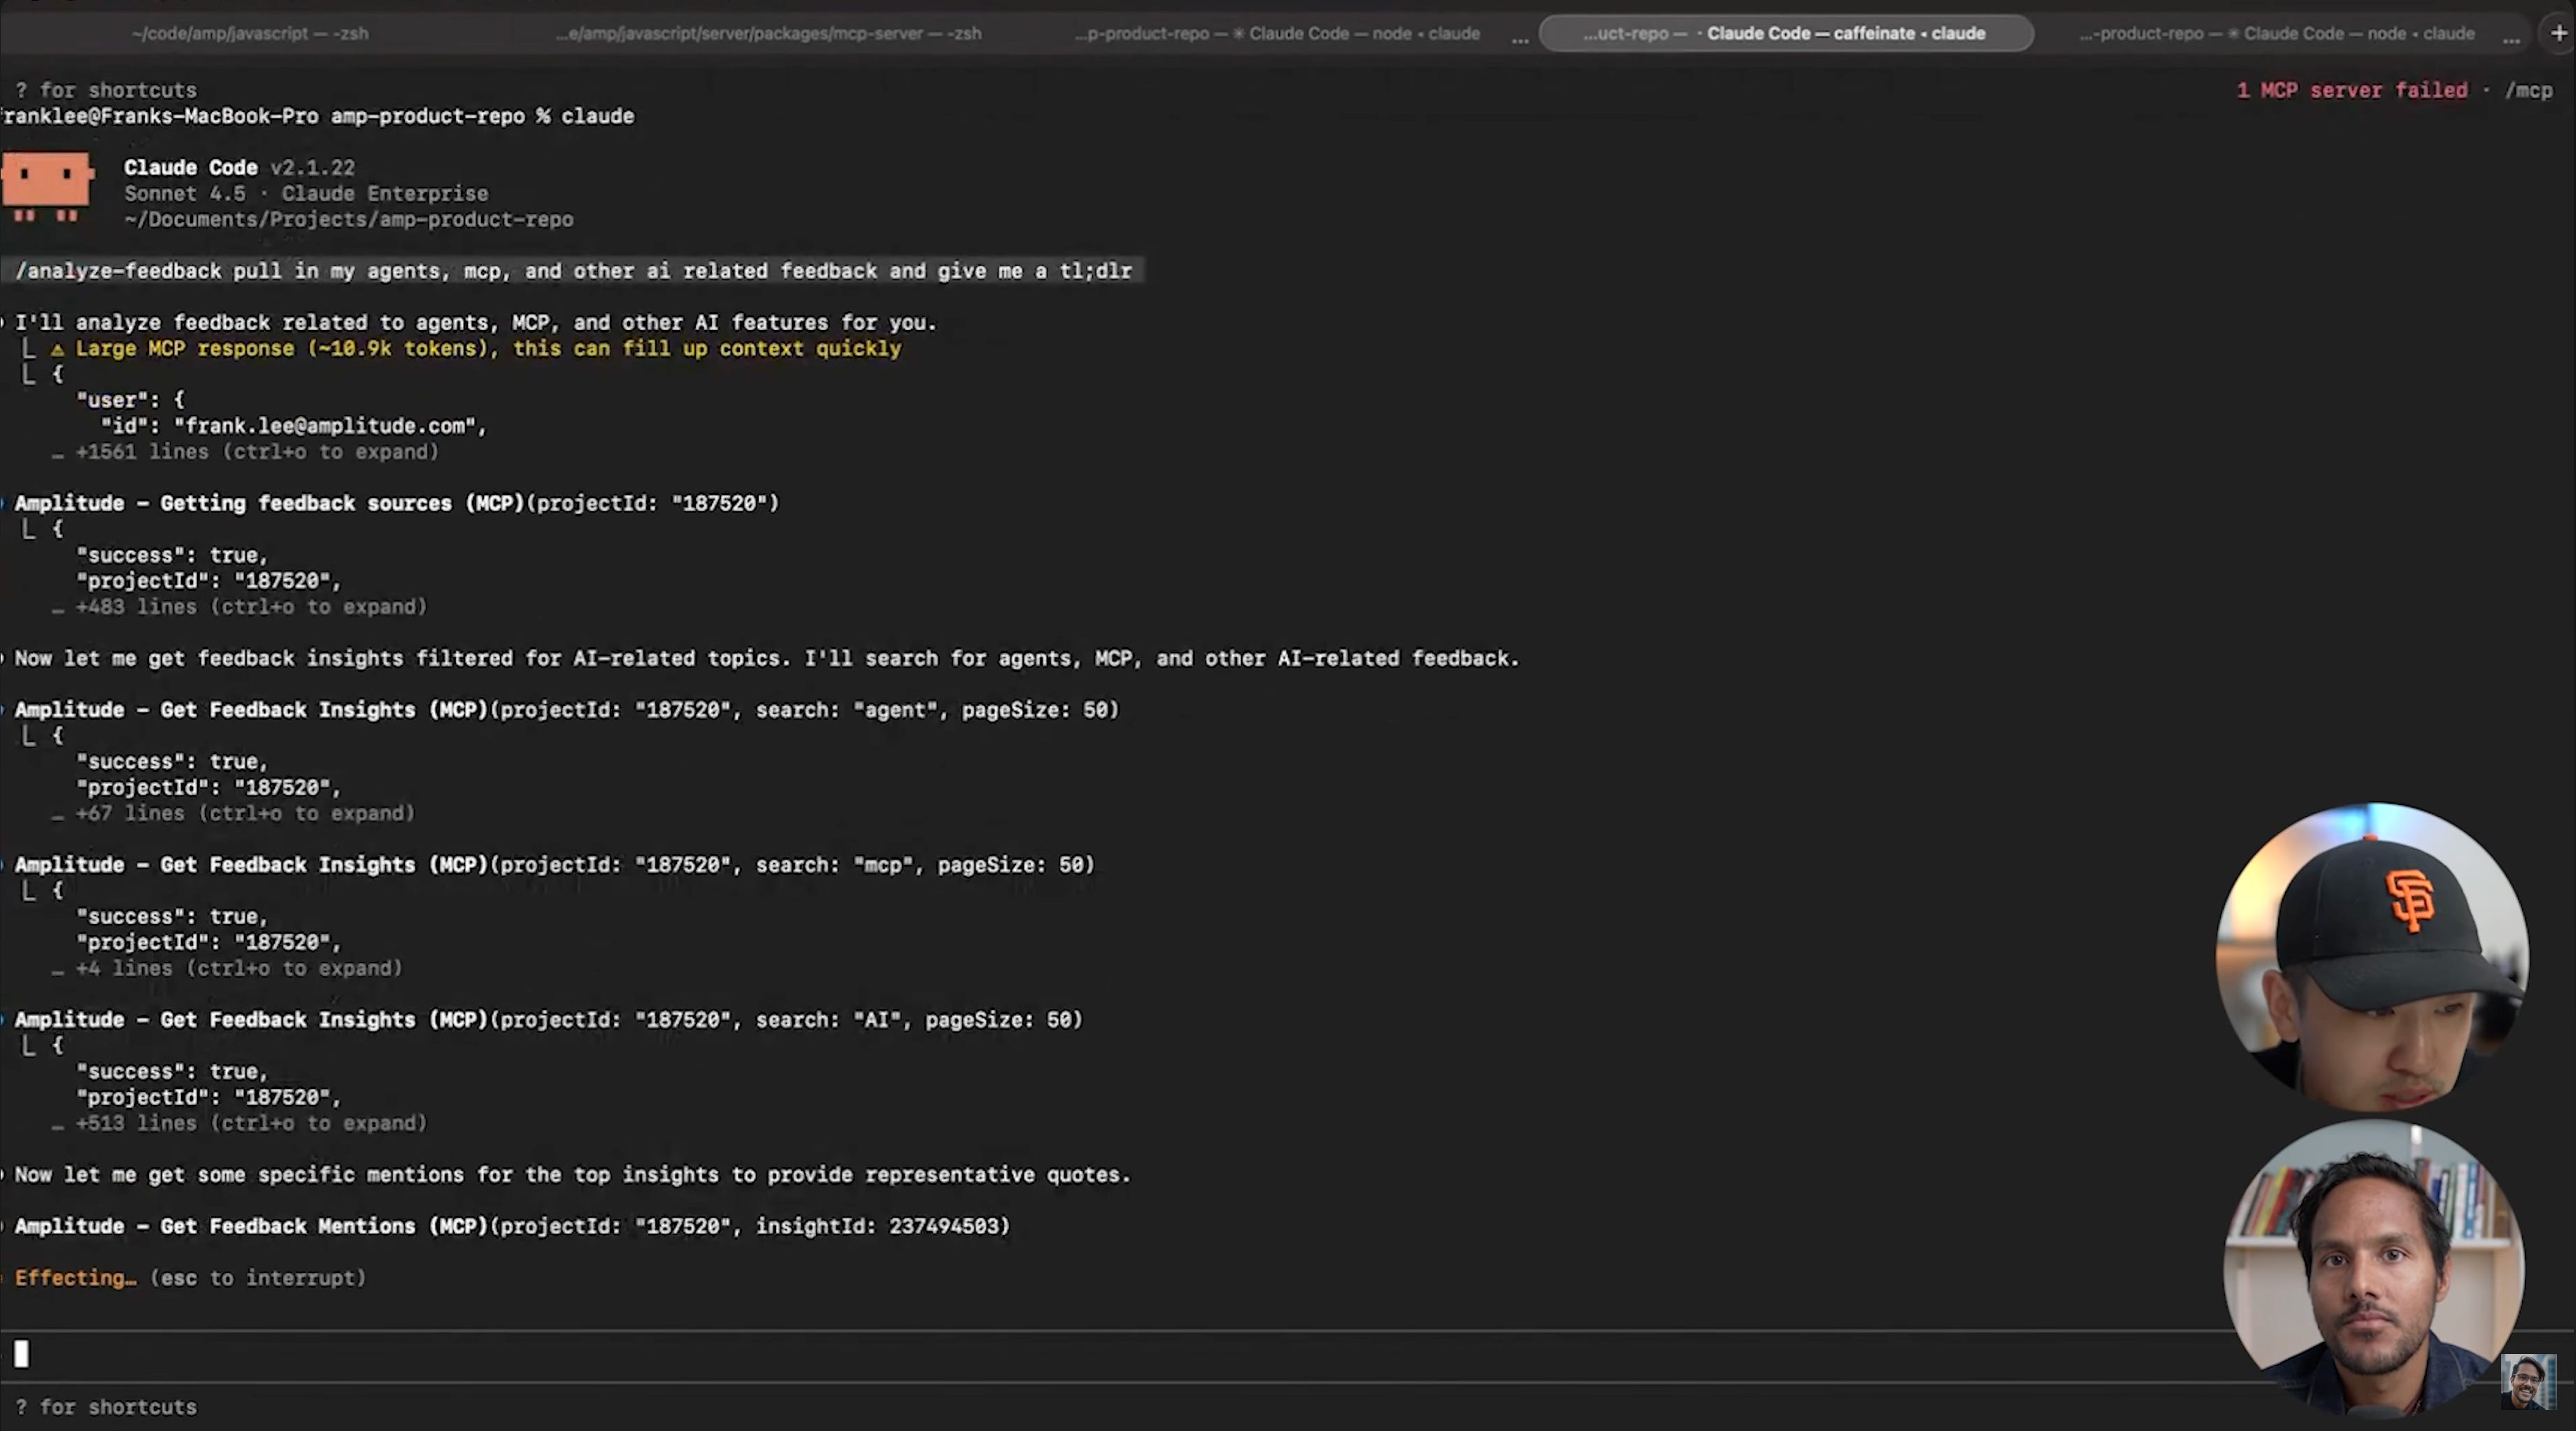This screenshot has width=2576, height=1431.
Task: Click the webcam video of bearded man
Action: 2373,1270
